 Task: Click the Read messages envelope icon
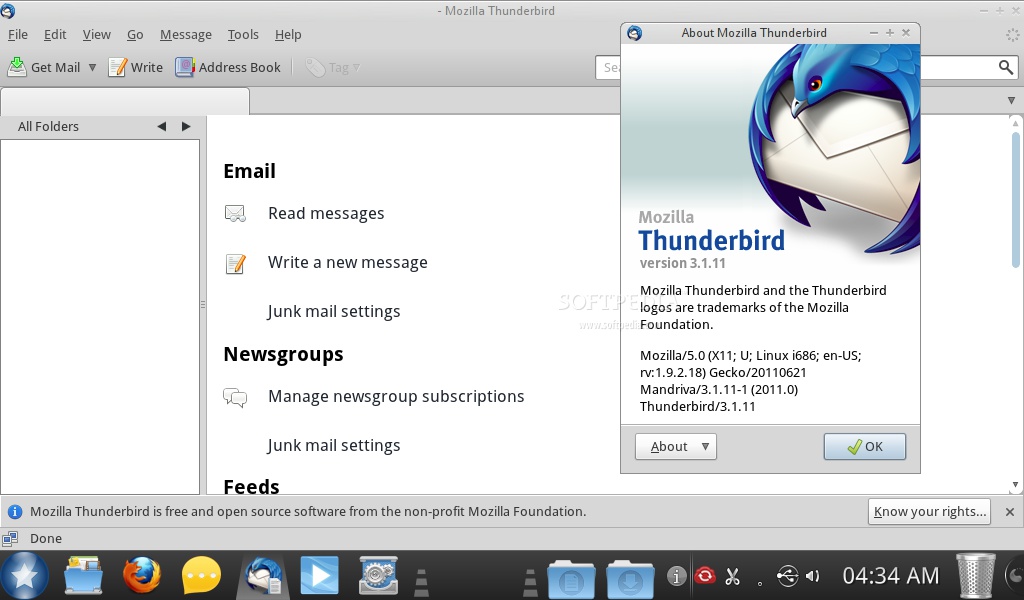(x=235, y=213)
